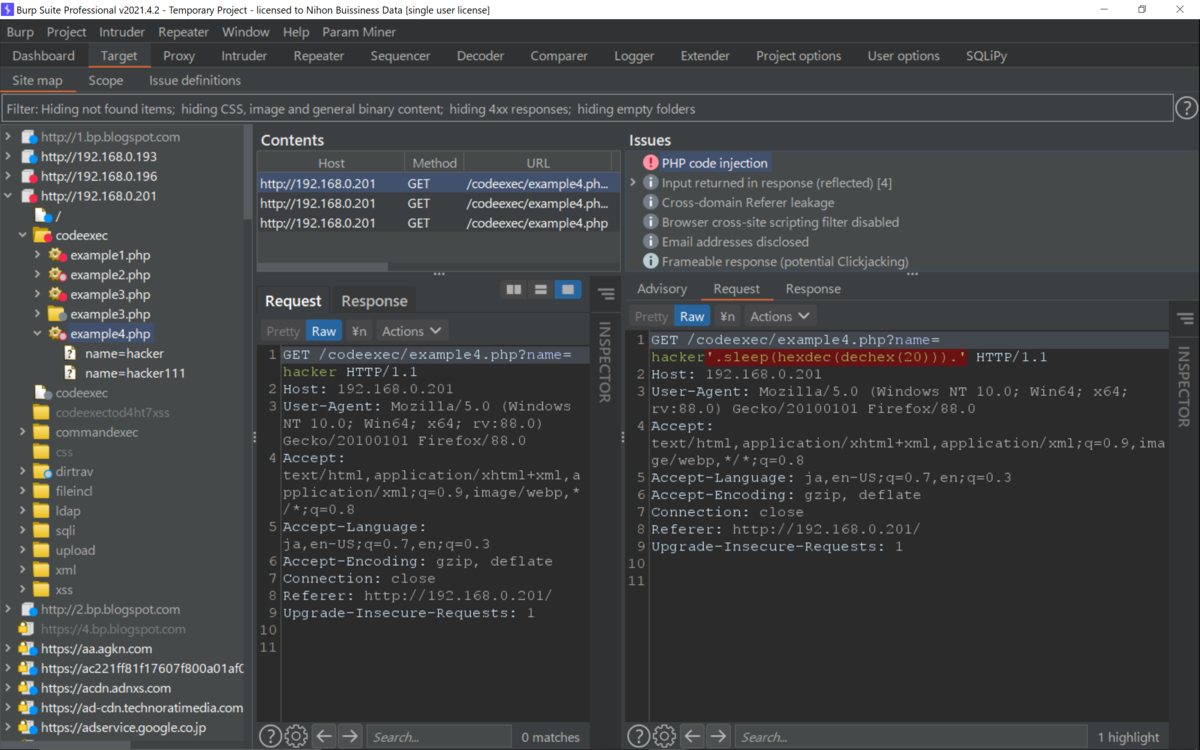
Task: Expand the sqli folder node
Action: pyautogui.click(x=23, y=531)
